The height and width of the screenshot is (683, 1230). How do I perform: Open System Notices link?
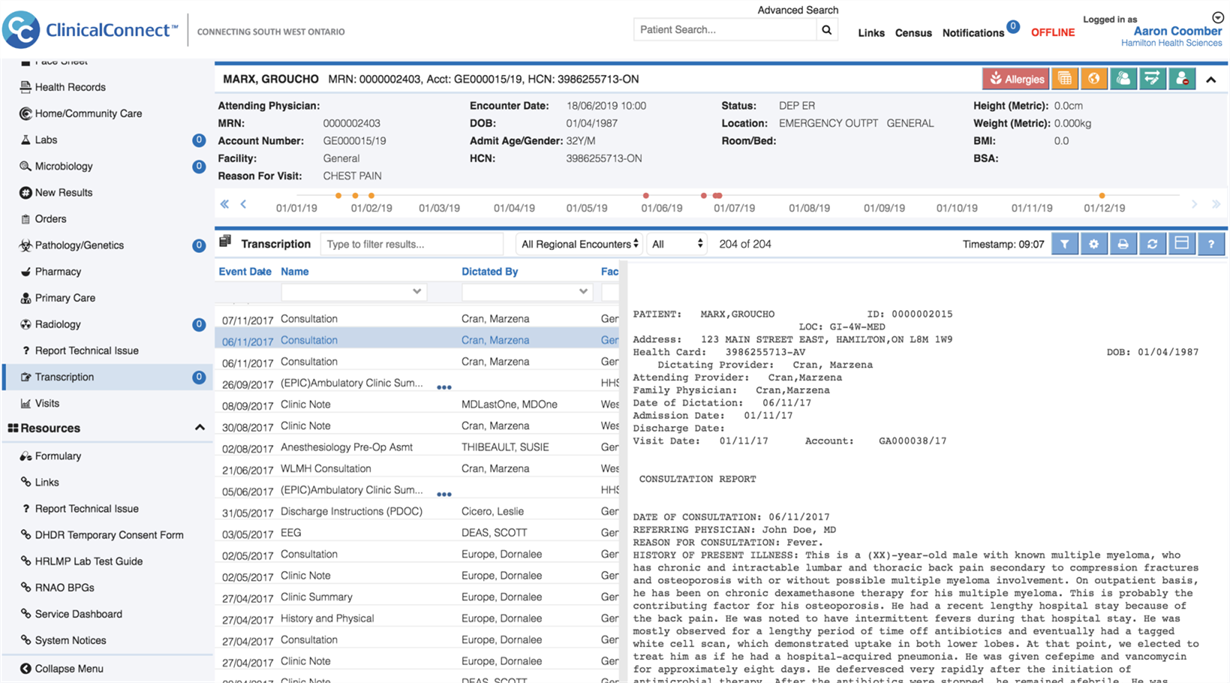70,640
